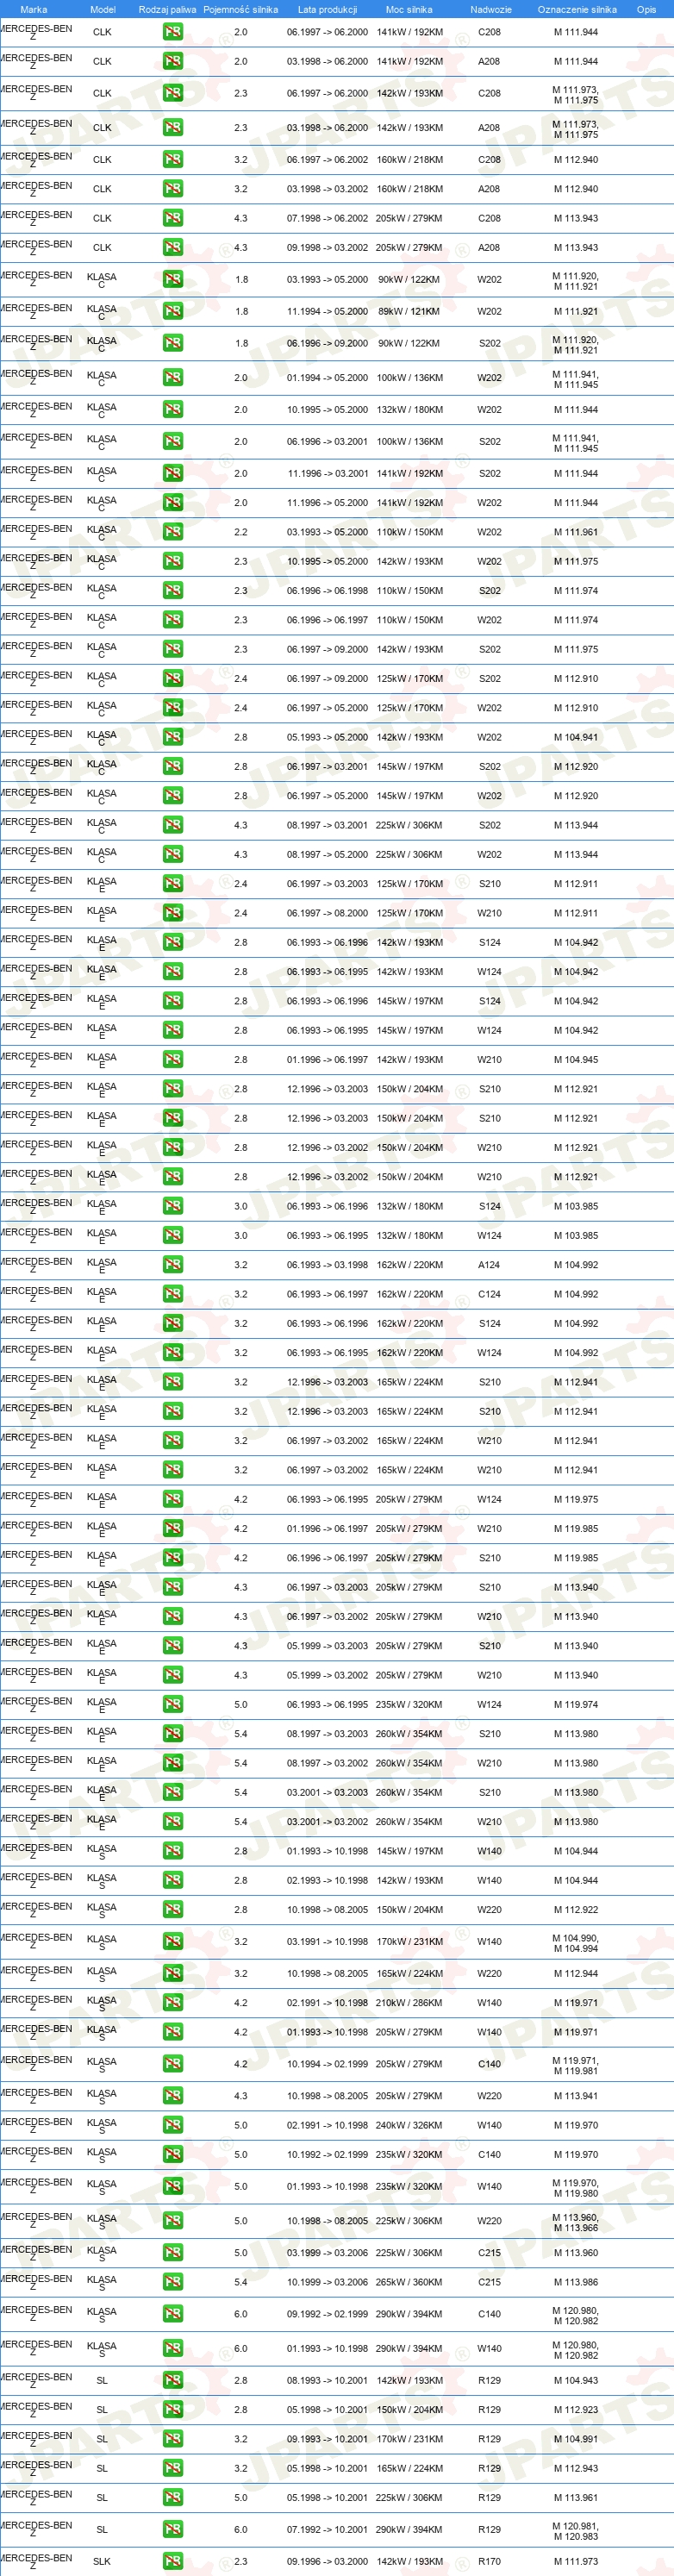Select the 'M 111.961' engine code cell
This screenshot has width=674, height=2576.
(576, 532)
